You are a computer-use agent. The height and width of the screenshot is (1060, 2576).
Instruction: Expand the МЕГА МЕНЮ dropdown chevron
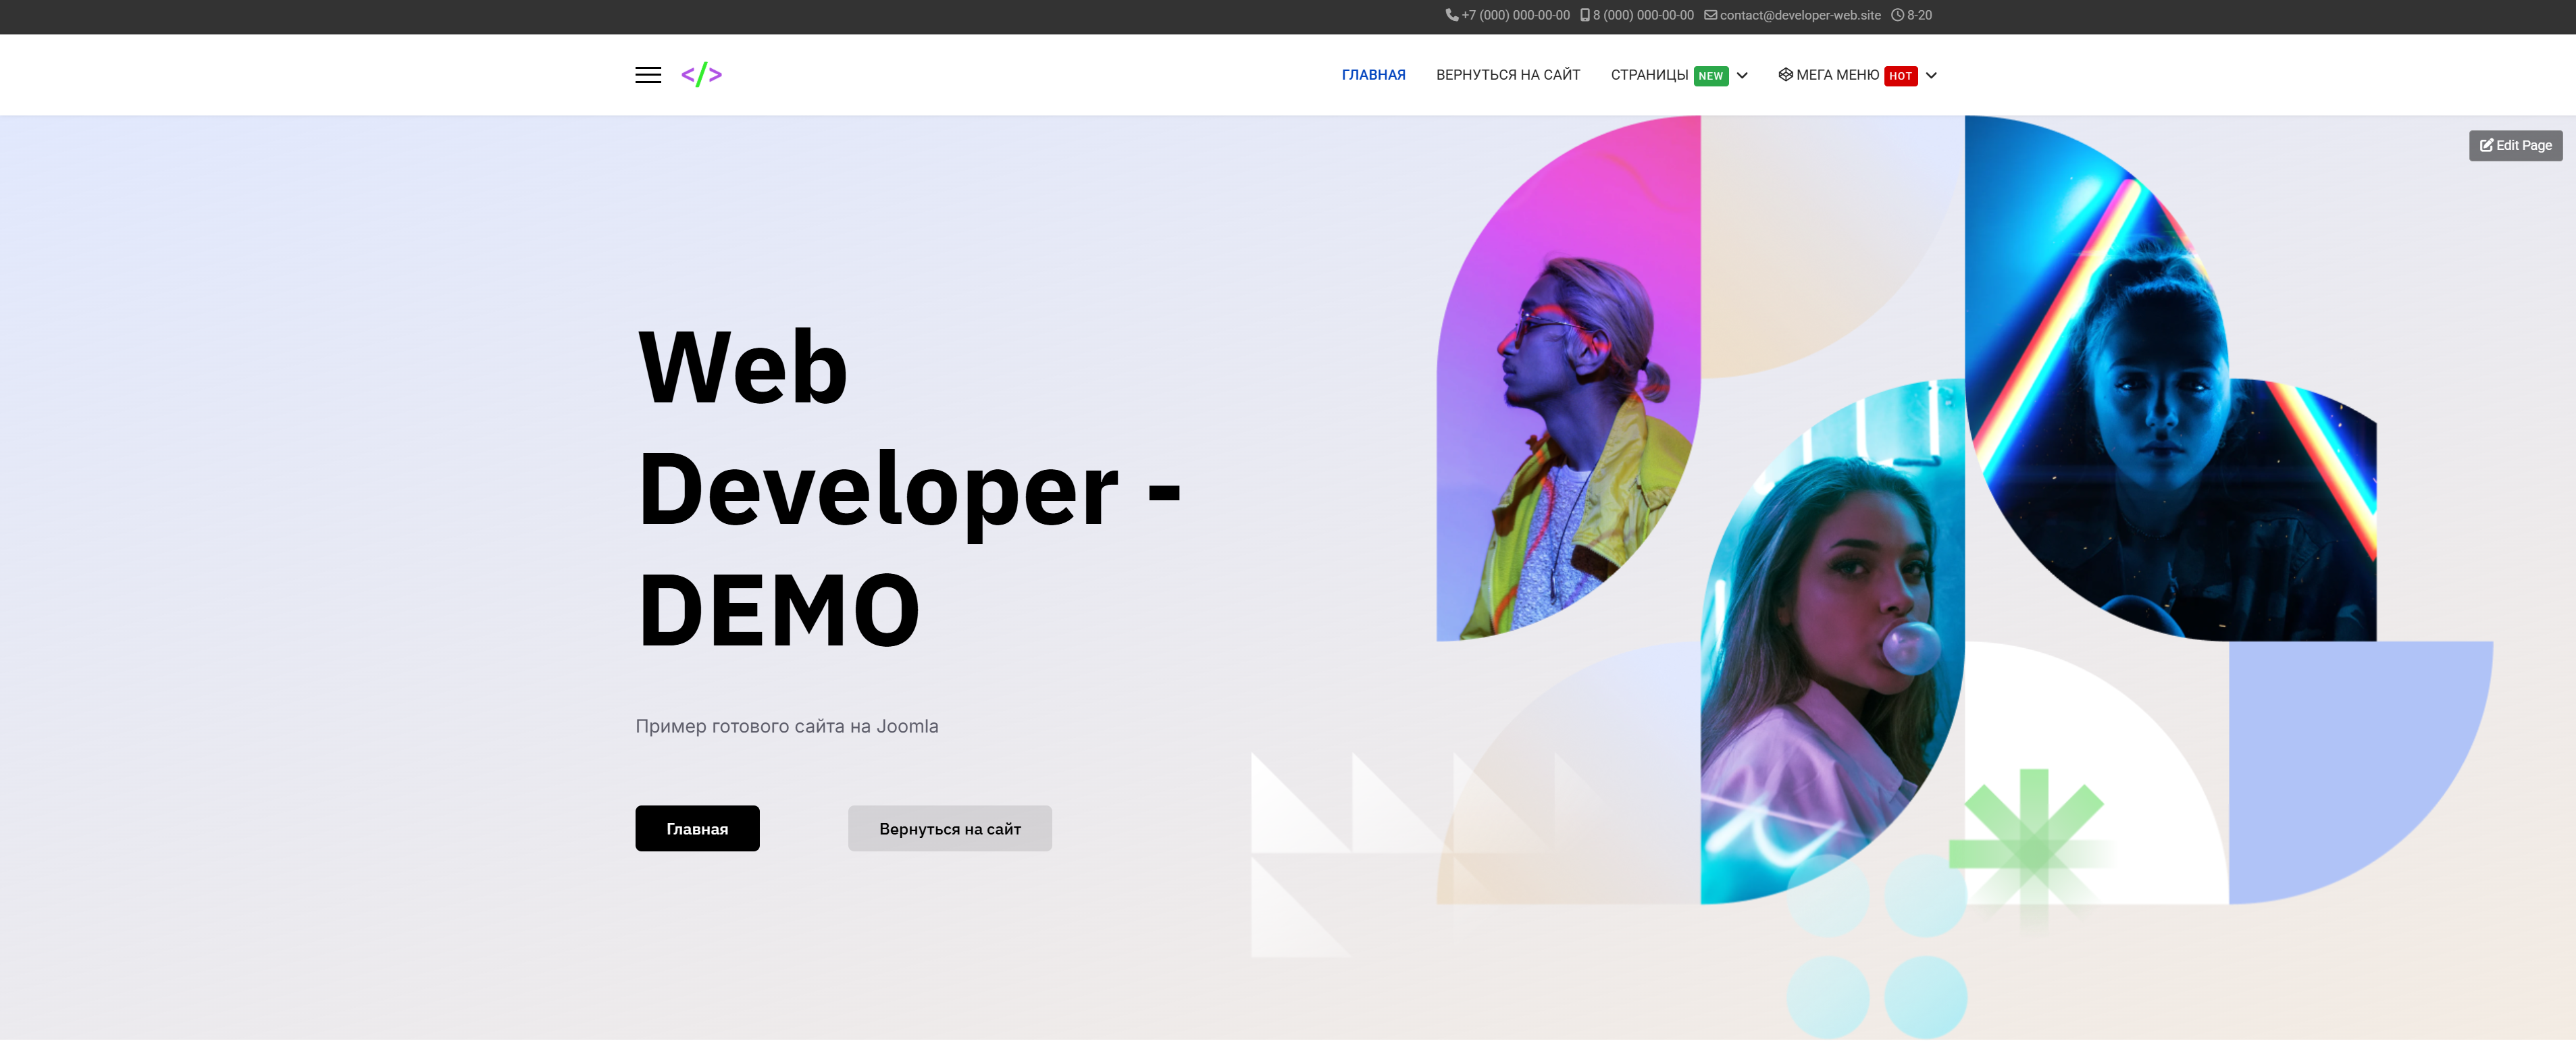coord(1931,76)
